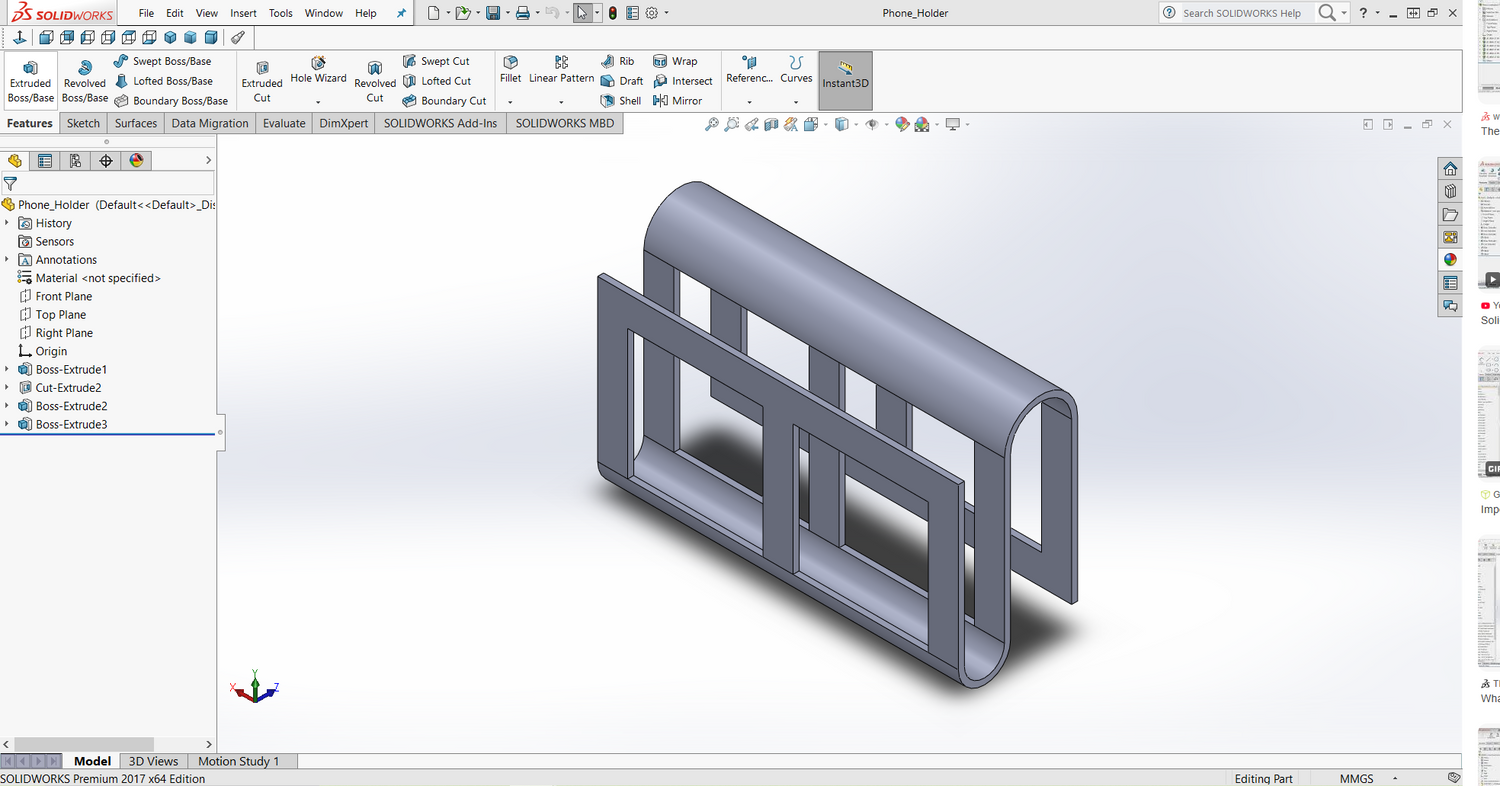
Task: Choose the Boundary Boss/Base feature
Action: pyautogui.click(x=171, y=101)
